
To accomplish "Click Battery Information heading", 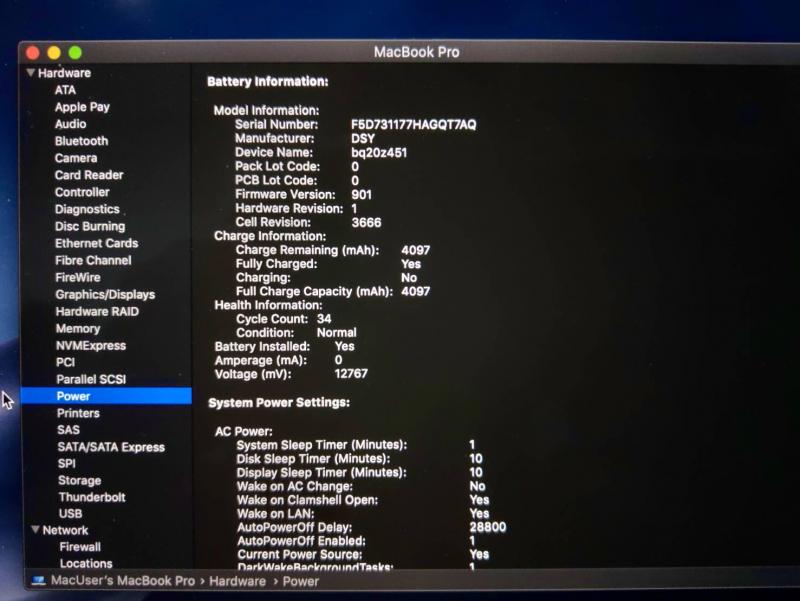I will (x=267, y=82).
